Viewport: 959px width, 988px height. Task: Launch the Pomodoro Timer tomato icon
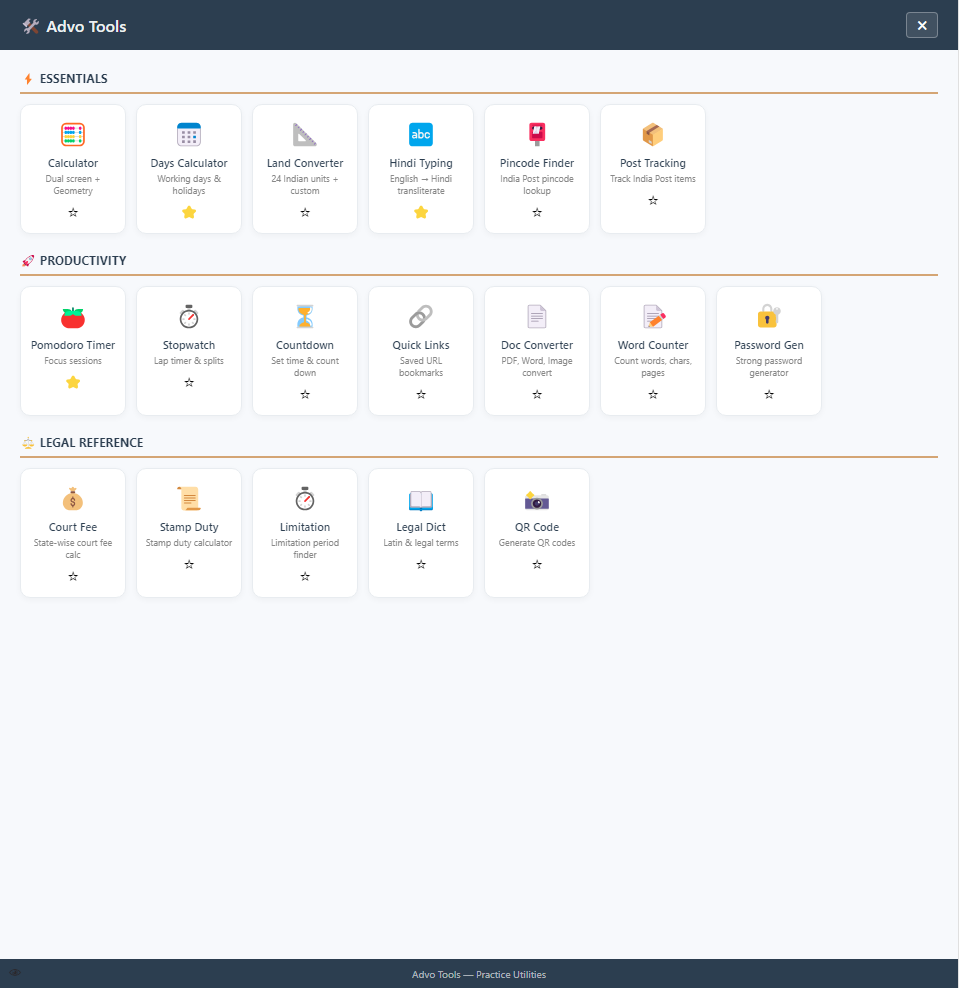(73, 317)
